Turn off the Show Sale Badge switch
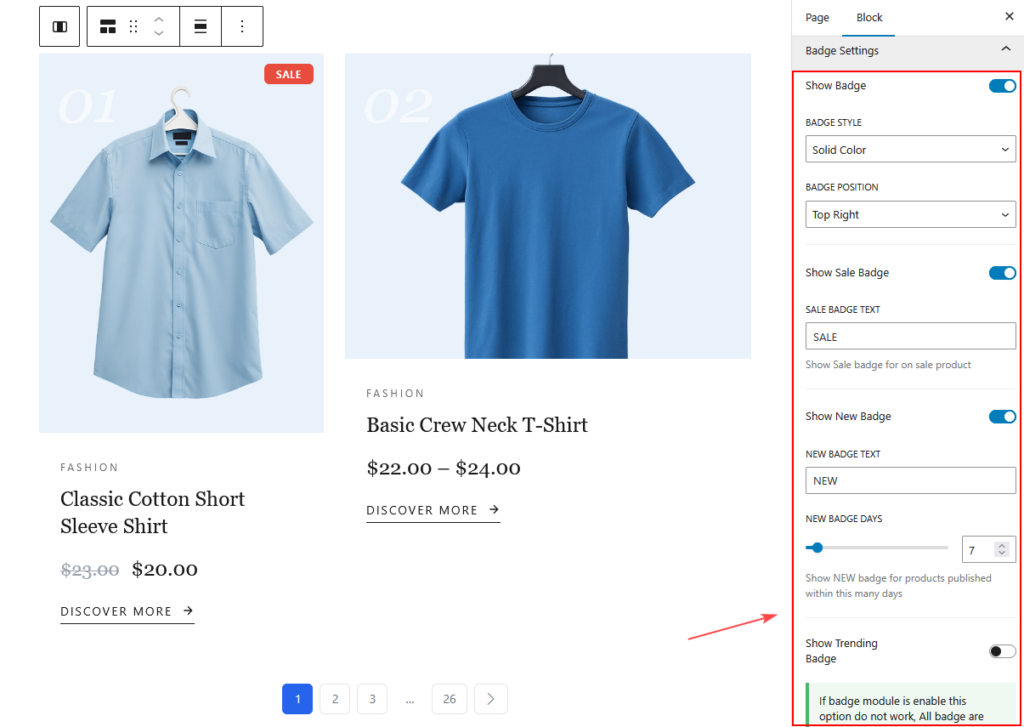This screenshot has width=1024, height=727. pyautogui.click(x=1001, y=273)
